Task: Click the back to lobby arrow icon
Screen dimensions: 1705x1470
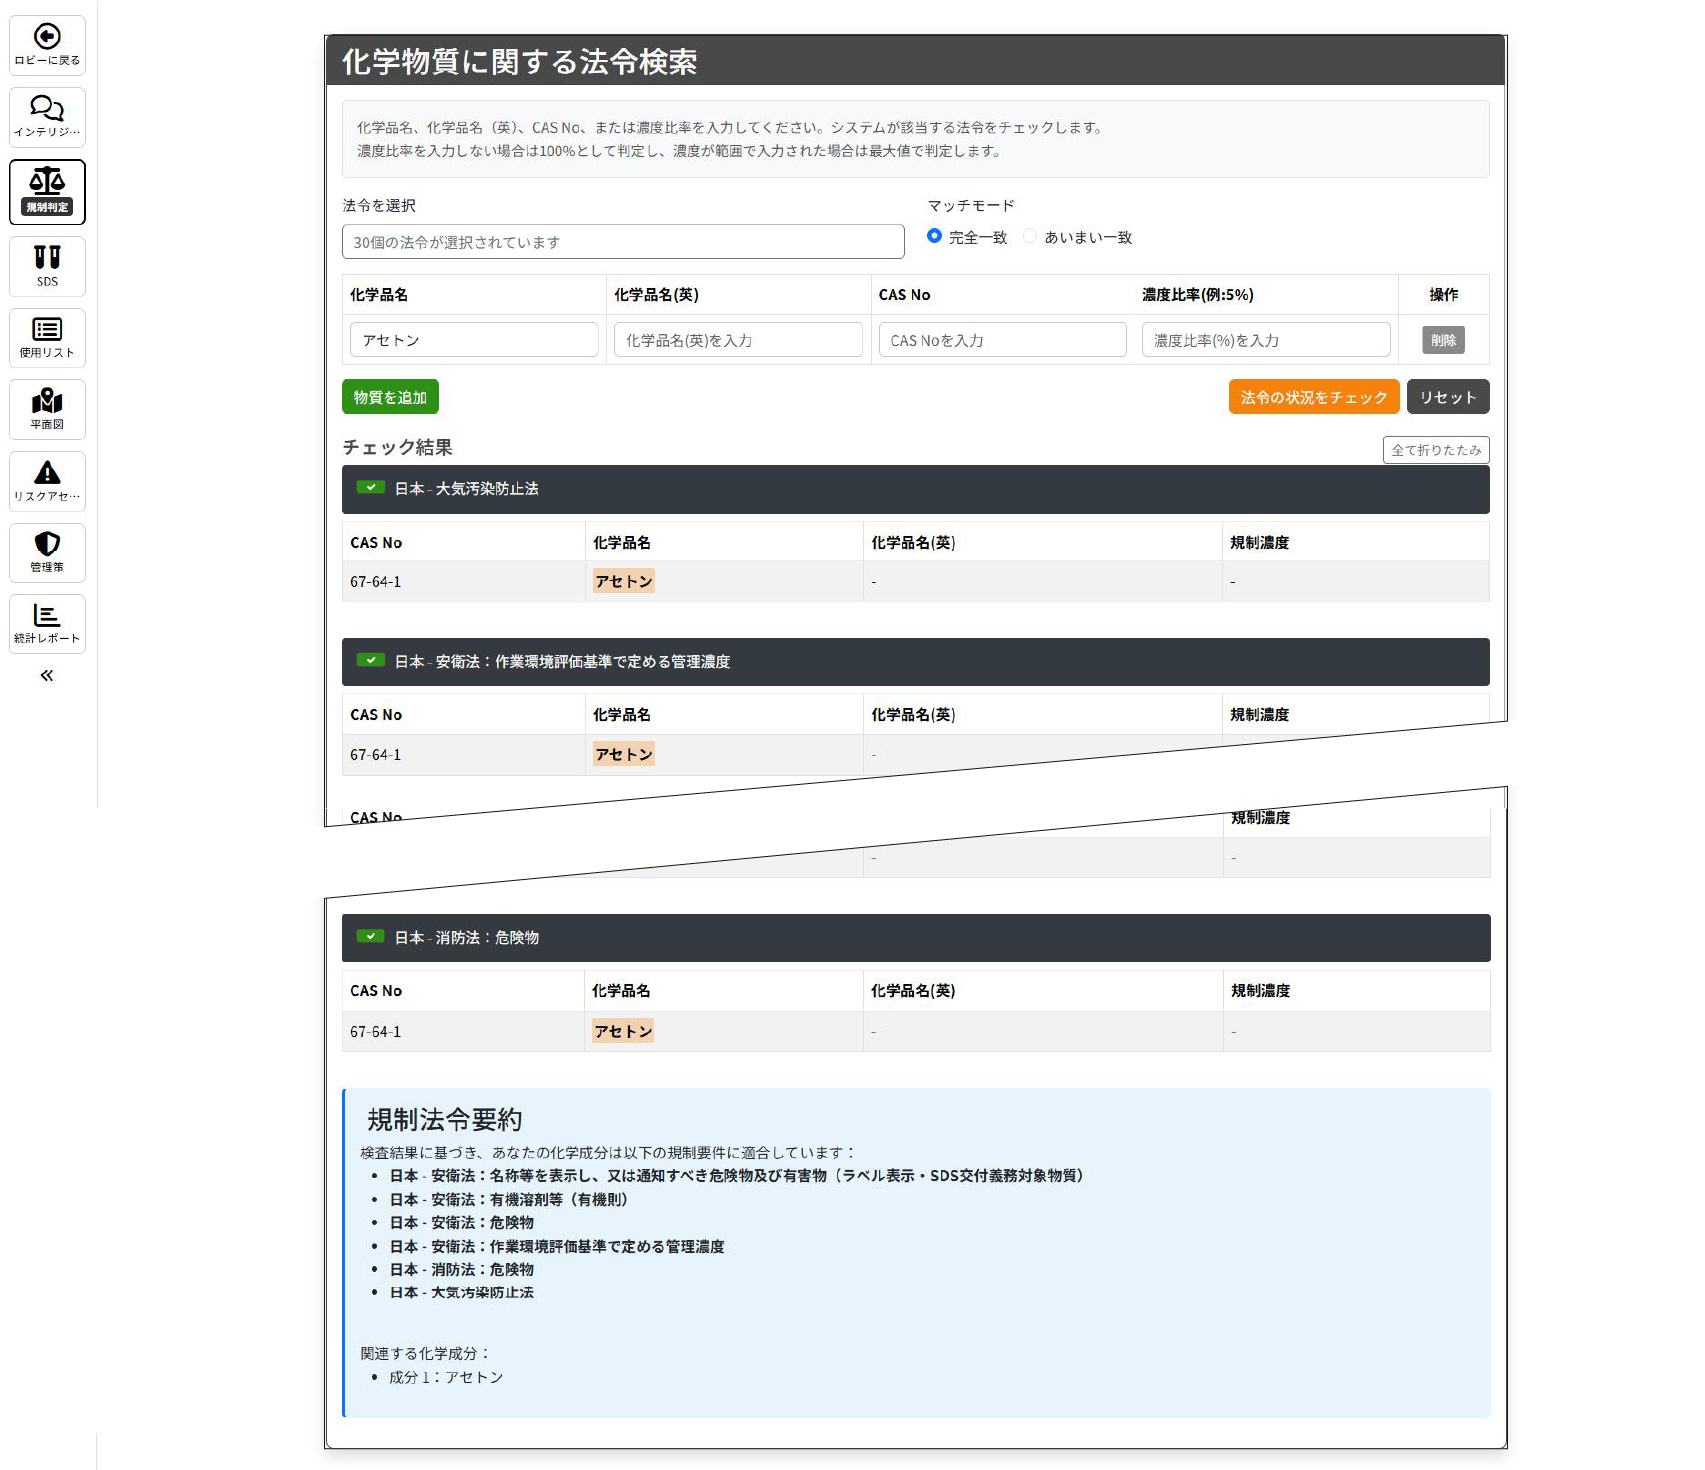Action: click(47, 37)
